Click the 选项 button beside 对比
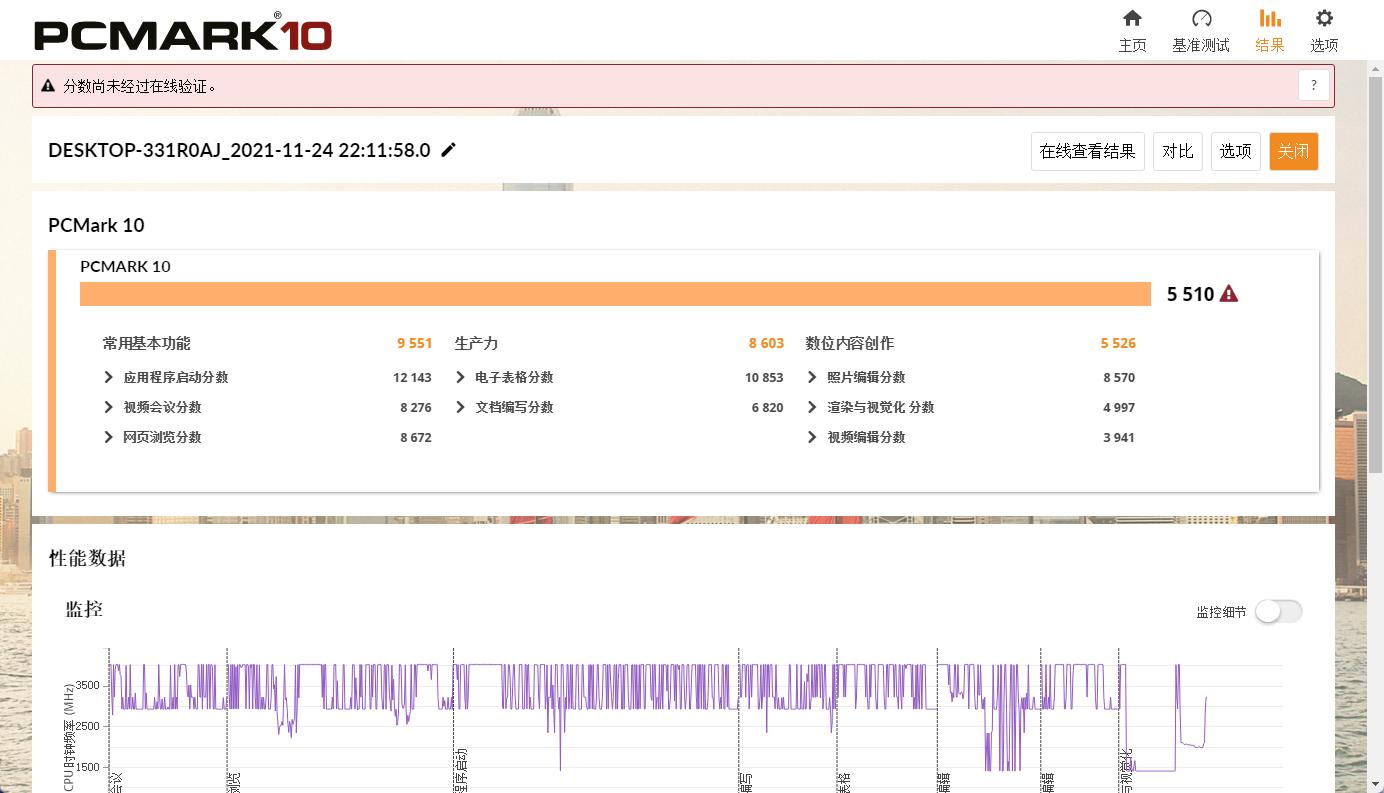 click(x=1235, y=151)
